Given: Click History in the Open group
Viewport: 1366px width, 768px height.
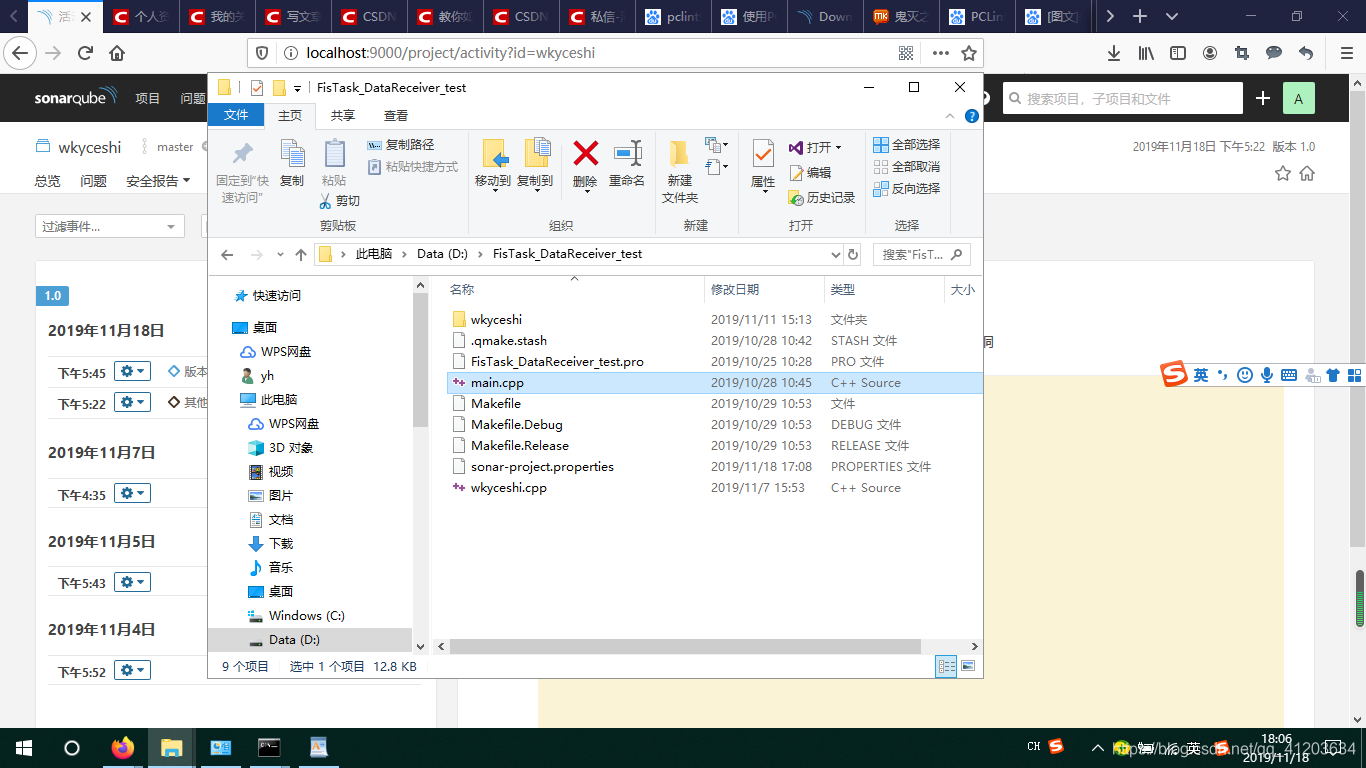Looking at the screenshot, I should coord(821,198).
